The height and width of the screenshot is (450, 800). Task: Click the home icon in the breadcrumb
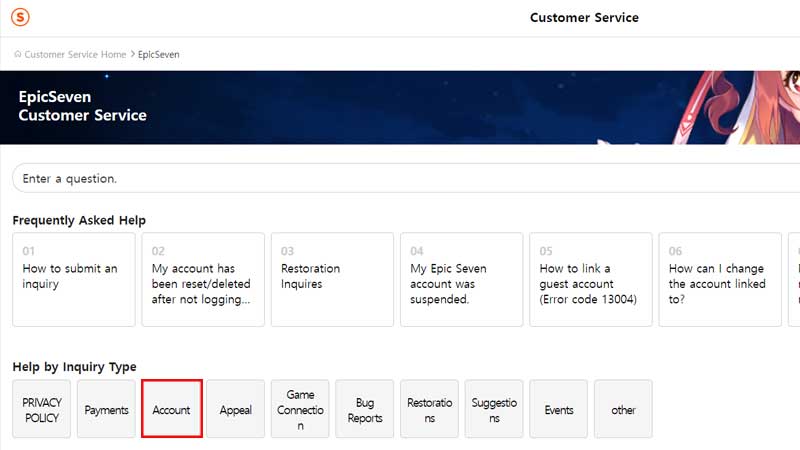(17, 54)
